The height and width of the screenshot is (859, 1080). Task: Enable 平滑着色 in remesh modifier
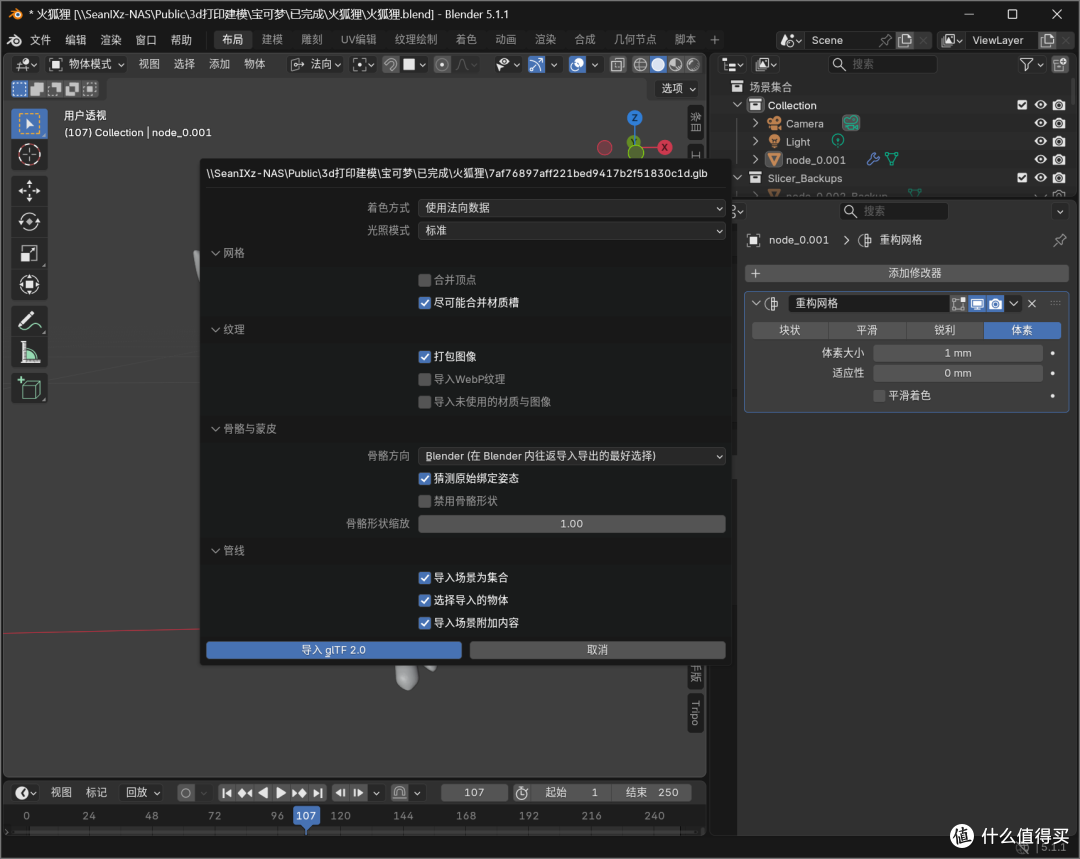(879, 396)
